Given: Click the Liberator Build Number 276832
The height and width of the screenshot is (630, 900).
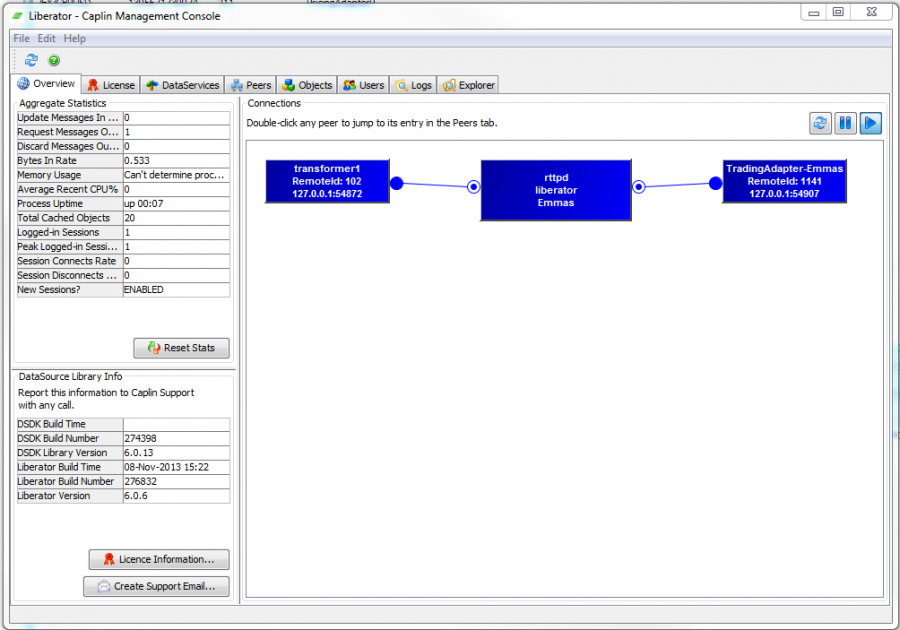Looking at the screenshot, I should (176, 481).
